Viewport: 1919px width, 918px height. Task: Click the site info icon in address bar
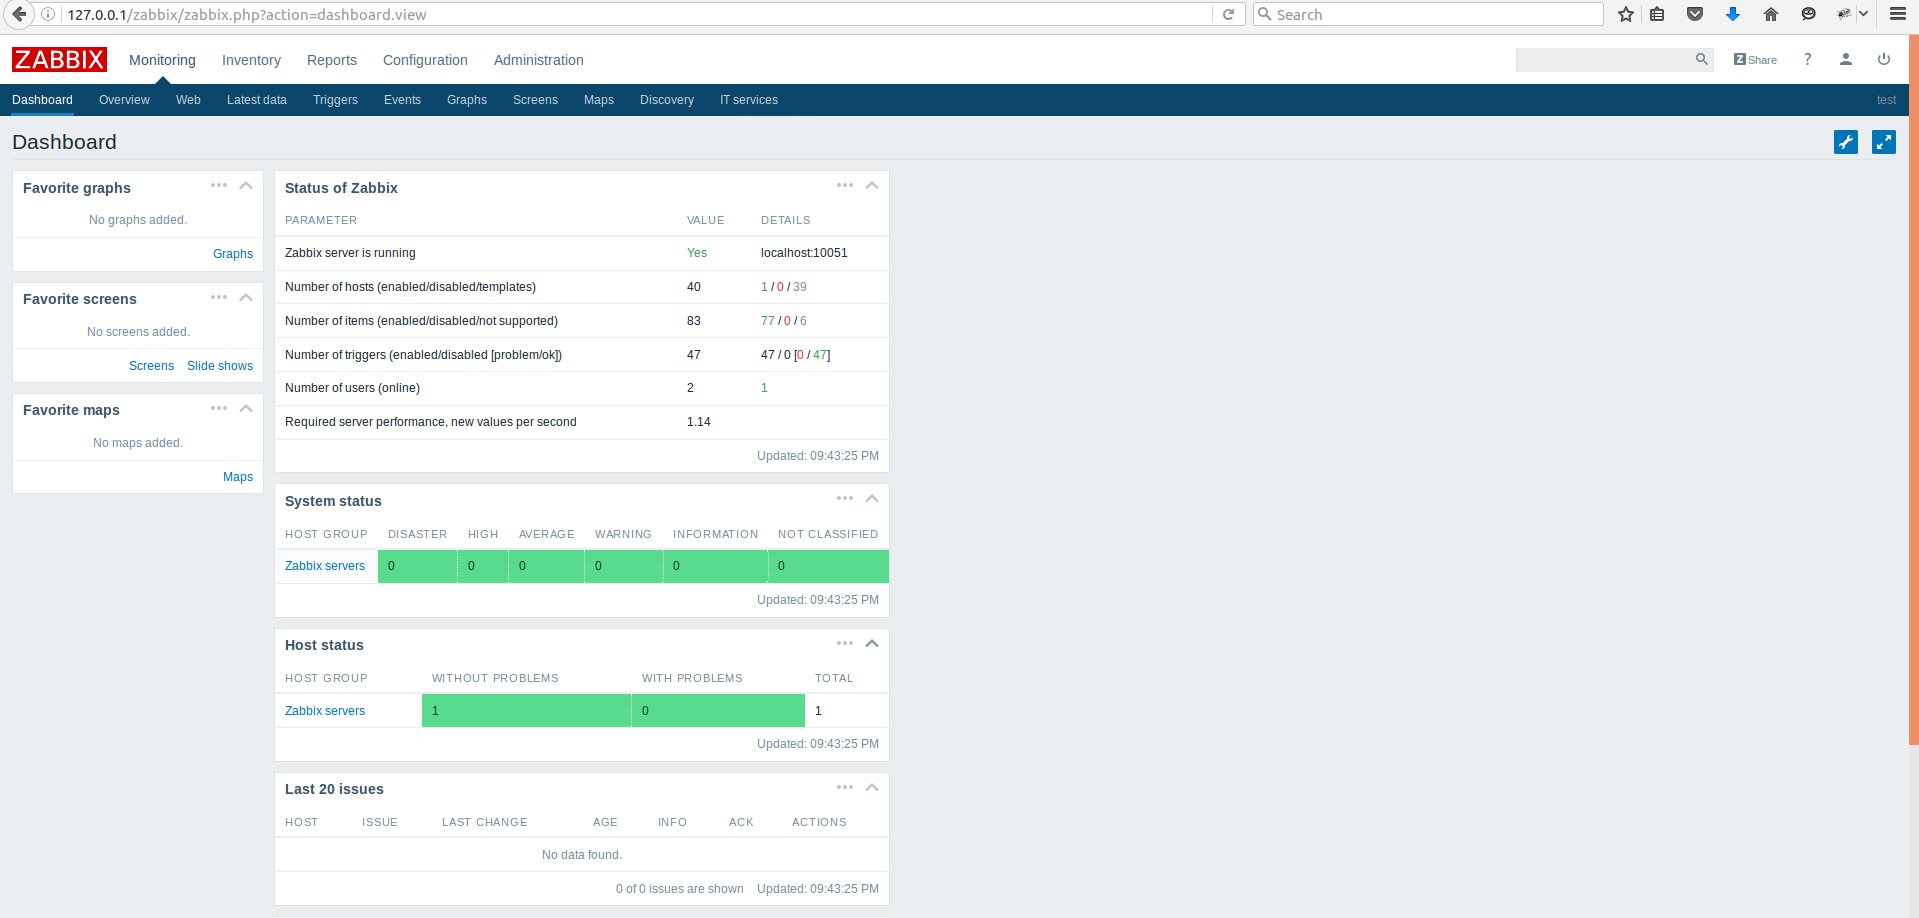coord(47,14)
